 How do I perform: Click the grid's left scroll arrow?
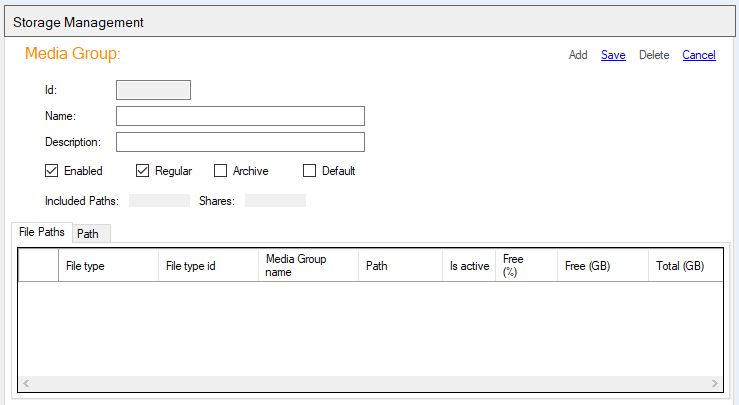tap(26, 383)
